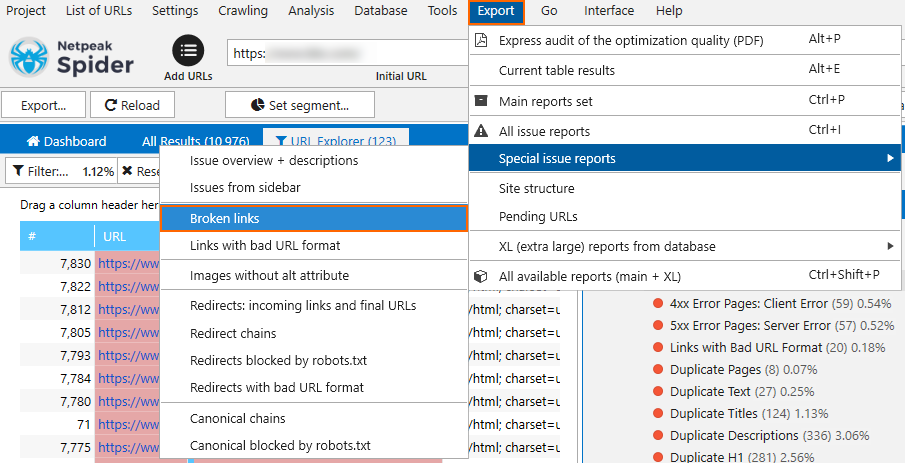Screen dimensions: 905x463
Task: Click the # column header
Action: (57, 237)
